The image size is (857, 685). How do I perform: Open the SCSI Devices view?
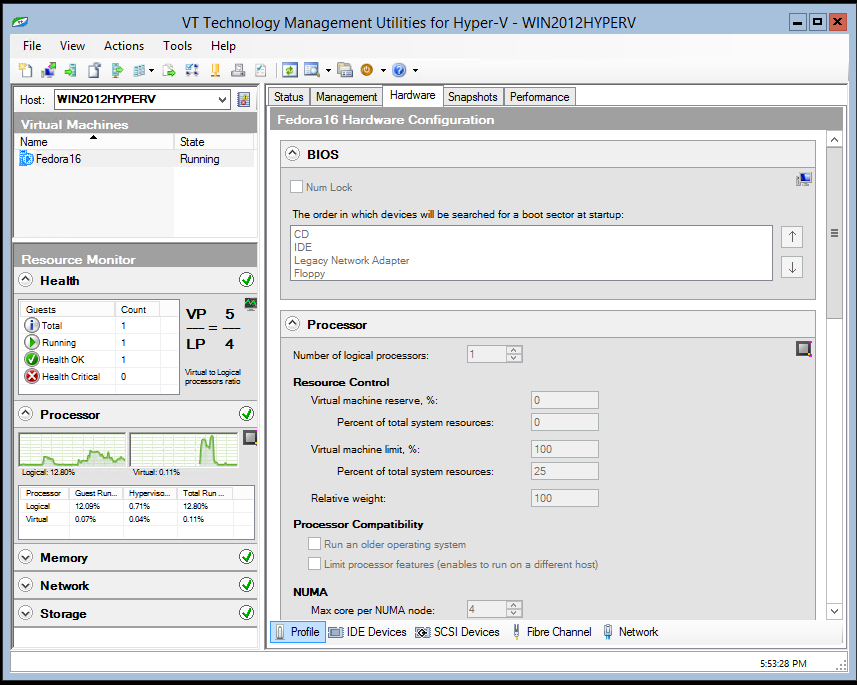(x=457, y=631)
